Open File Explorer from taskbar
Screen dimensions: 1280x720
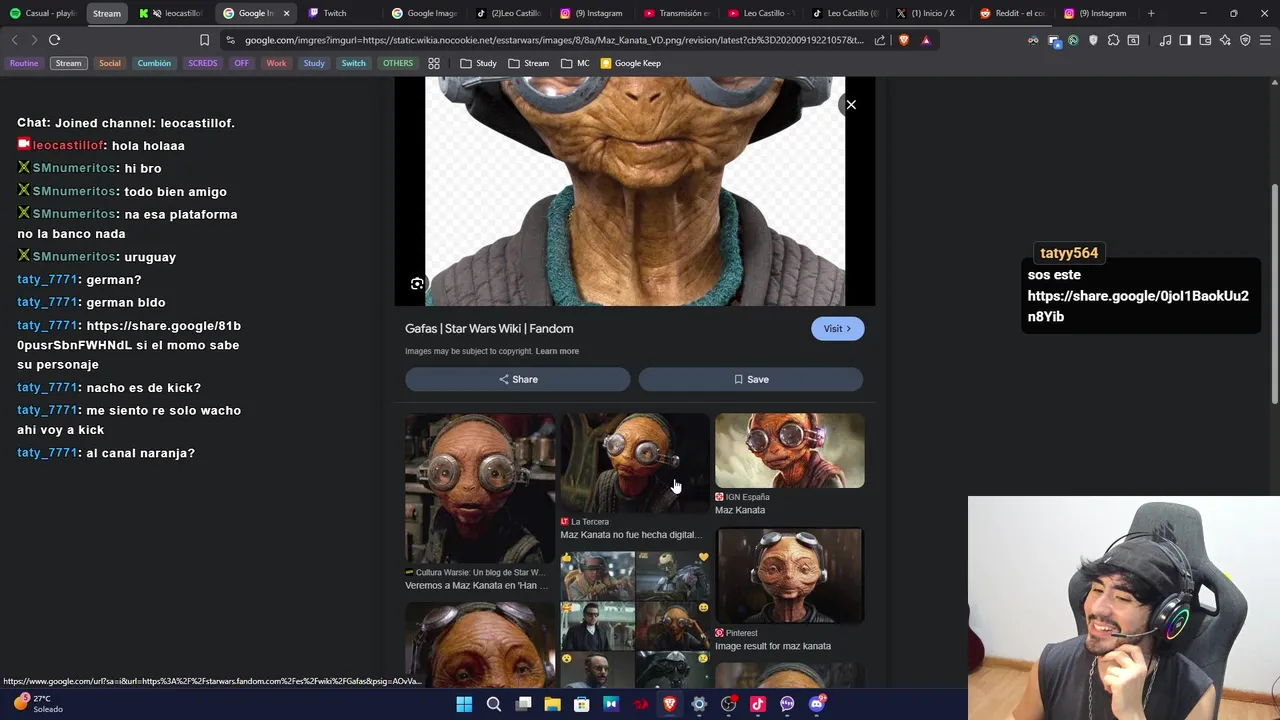tap(552, 704)
